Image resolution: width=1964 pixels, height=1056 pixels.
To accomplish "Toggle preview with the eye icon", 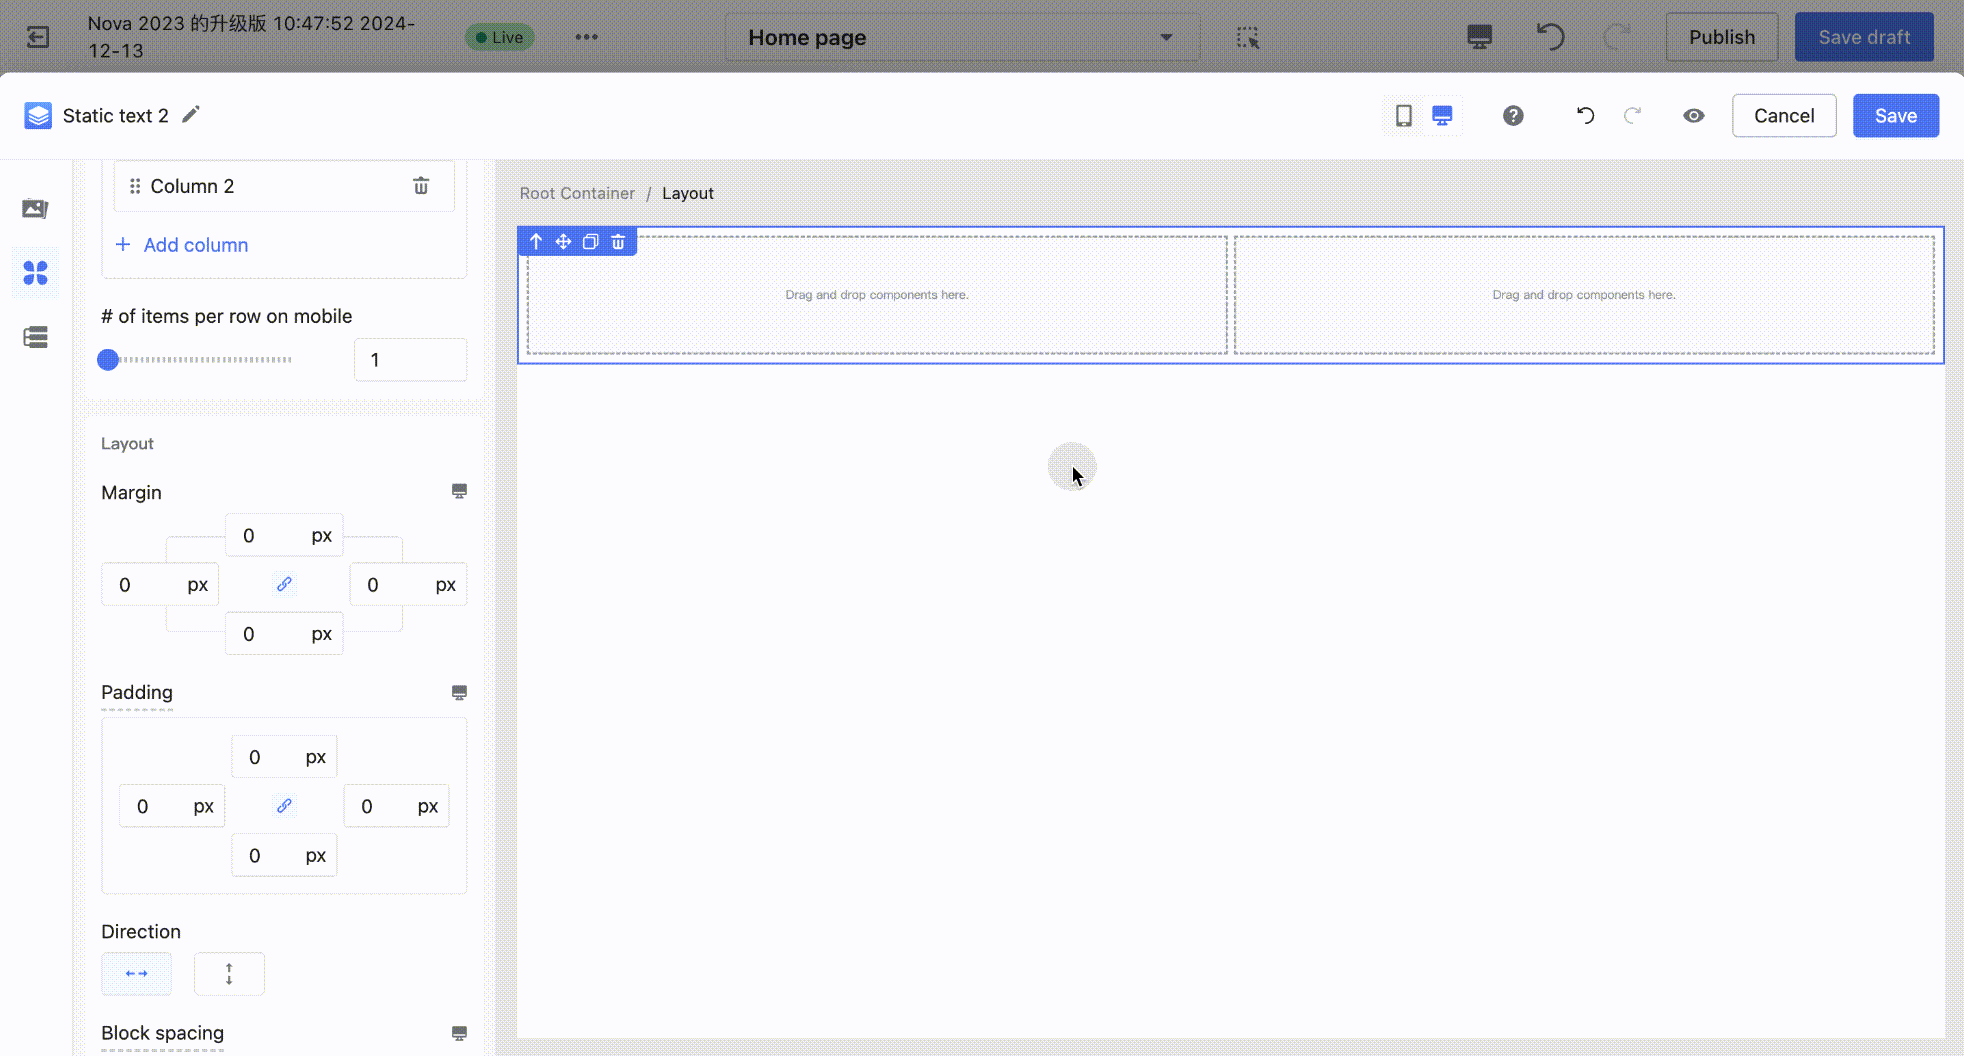I will click(x=1693, y=116).
